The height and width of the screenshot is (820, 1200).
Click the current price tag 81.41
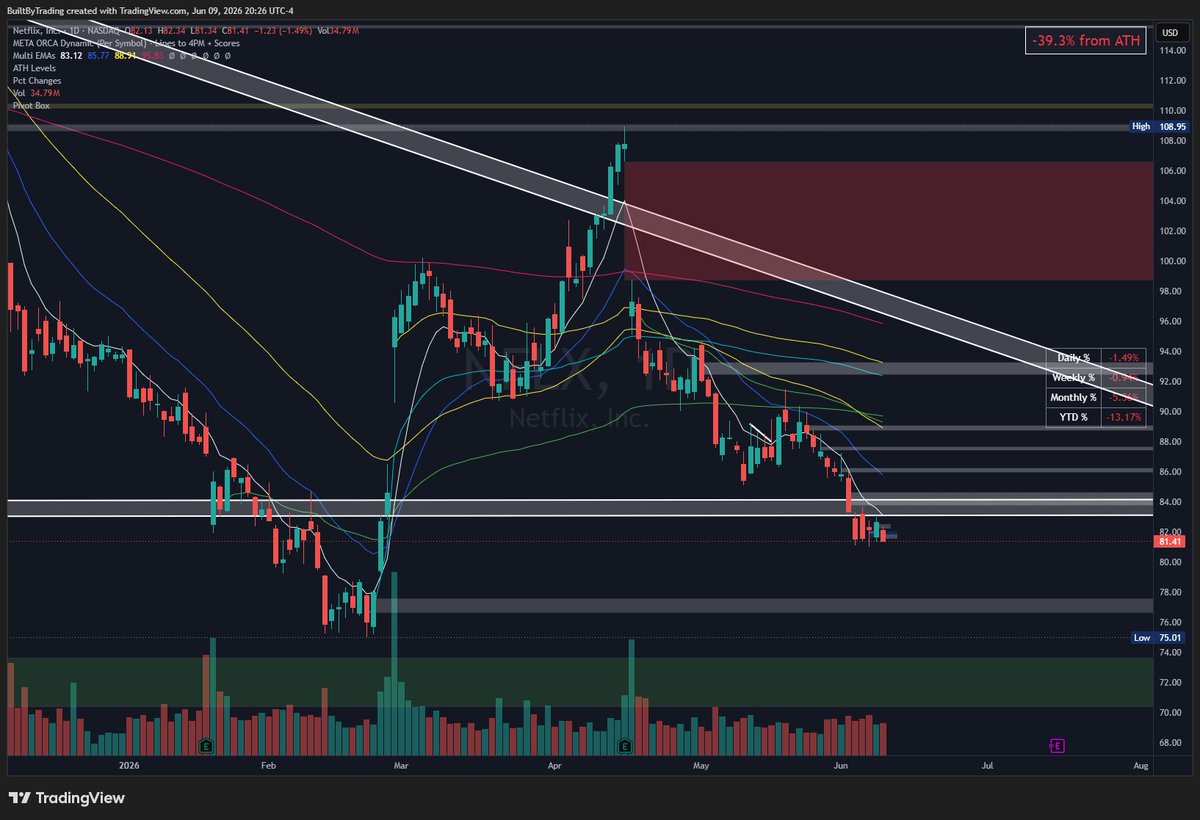[x=1169, y=541]
